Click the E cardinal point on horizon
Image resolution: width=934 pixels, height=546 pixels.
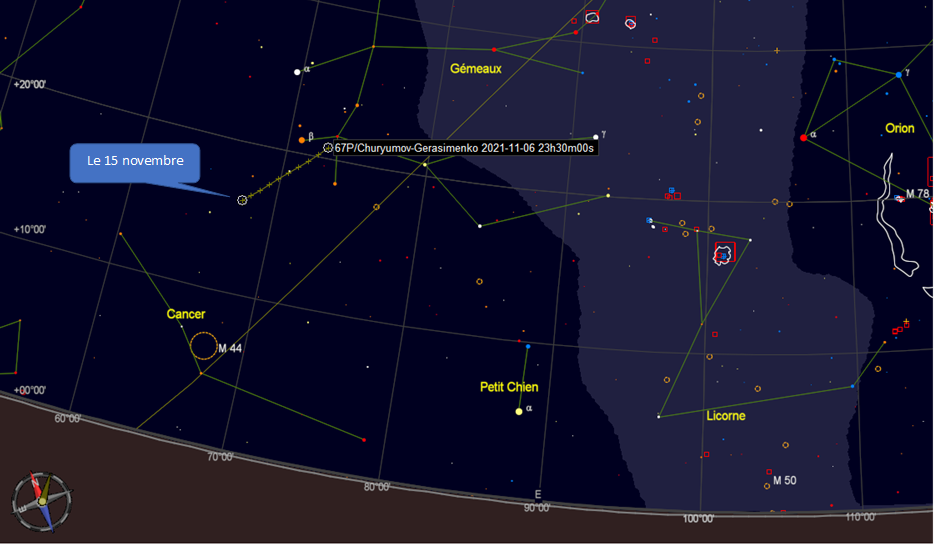[538, 494]
